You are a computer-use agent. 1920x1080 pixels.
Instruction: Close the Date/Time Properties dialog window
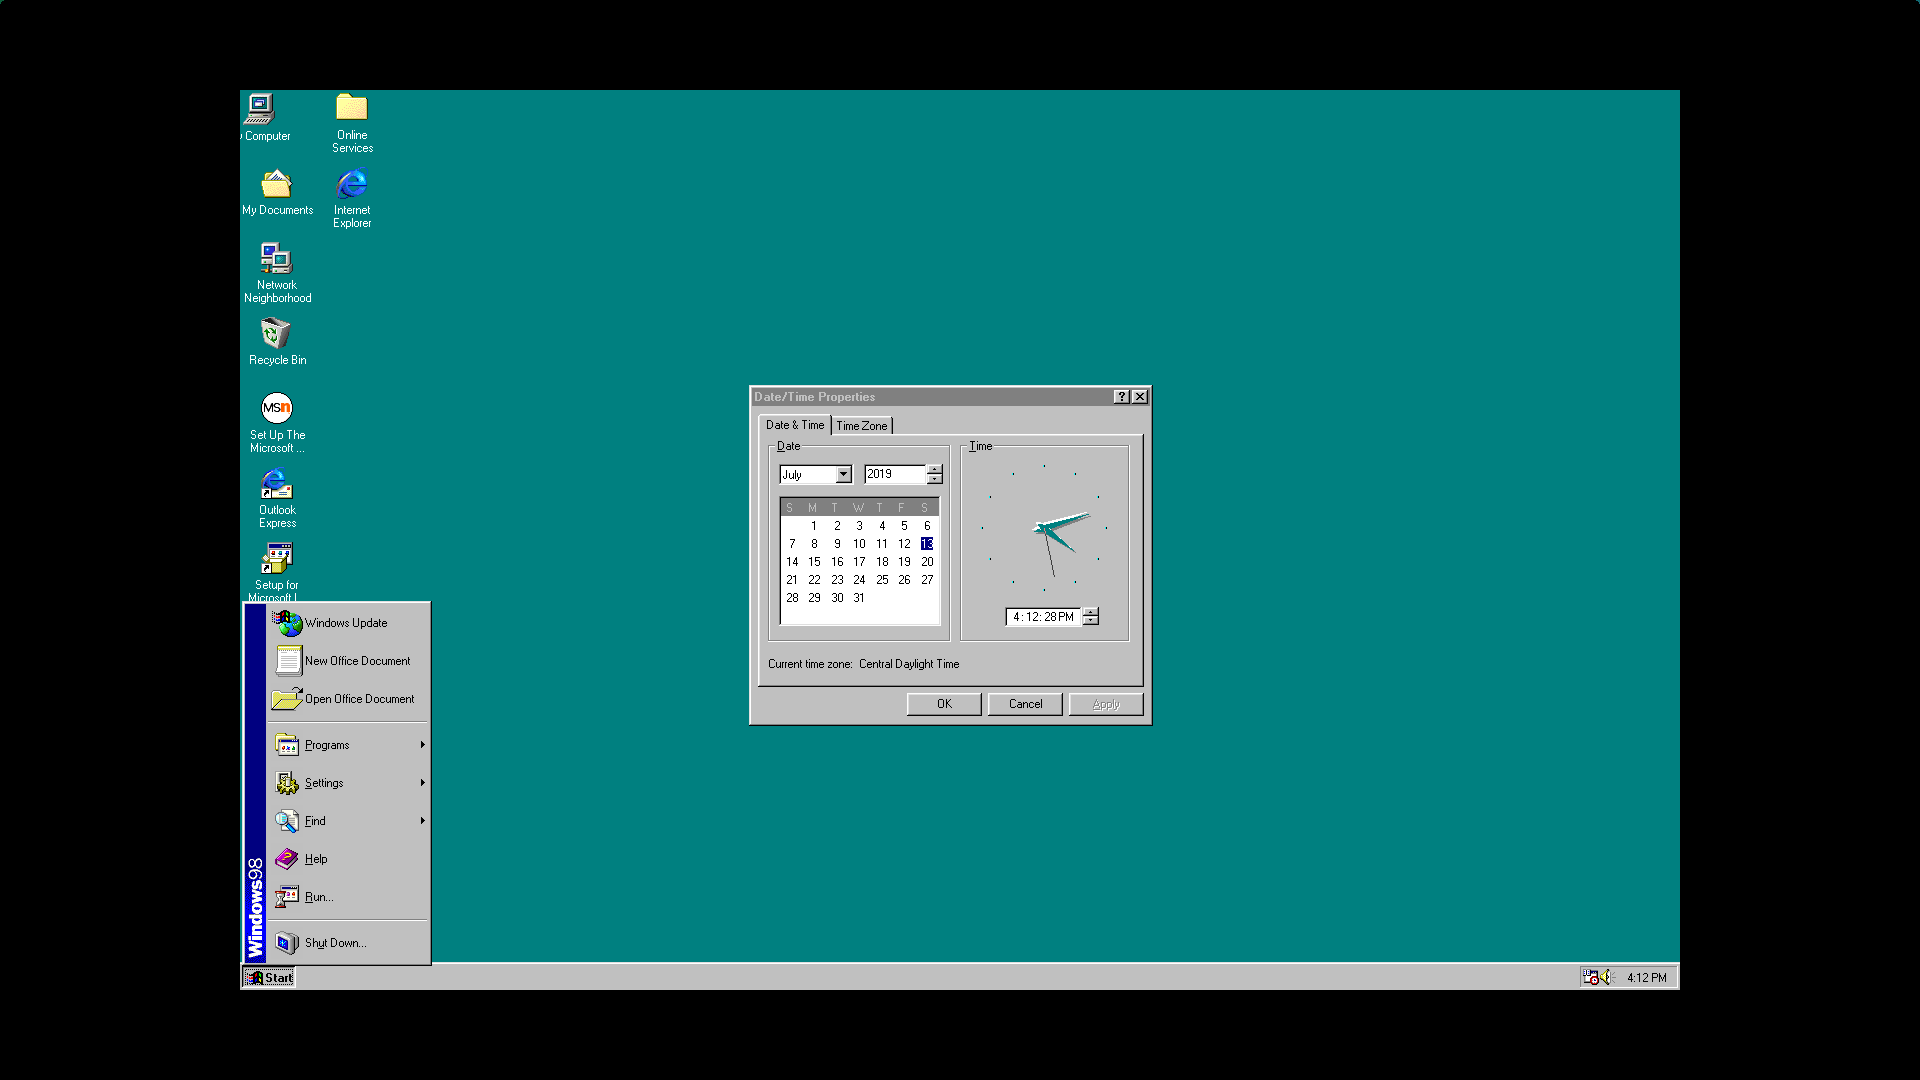(x=1140, y=397)
